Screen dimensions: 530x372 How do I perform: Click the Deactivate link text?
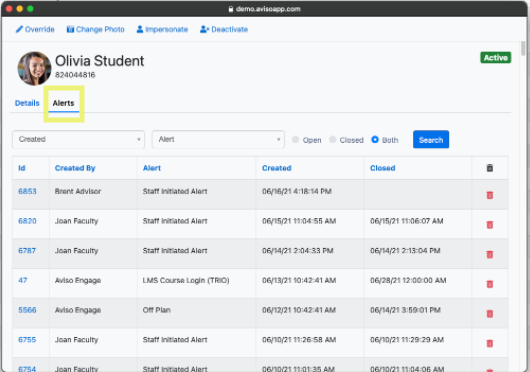pos(230,29)
